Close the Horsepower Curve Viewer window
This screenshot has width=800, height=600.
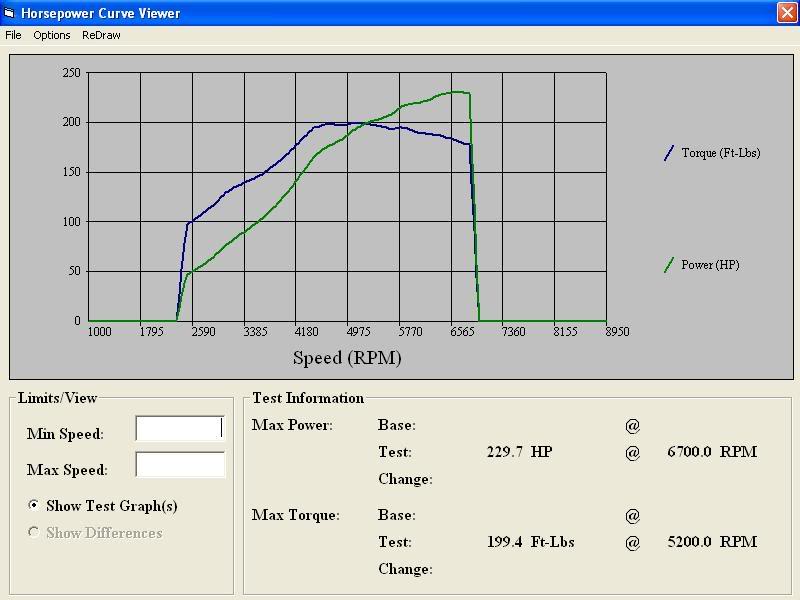tap(788, 13)
